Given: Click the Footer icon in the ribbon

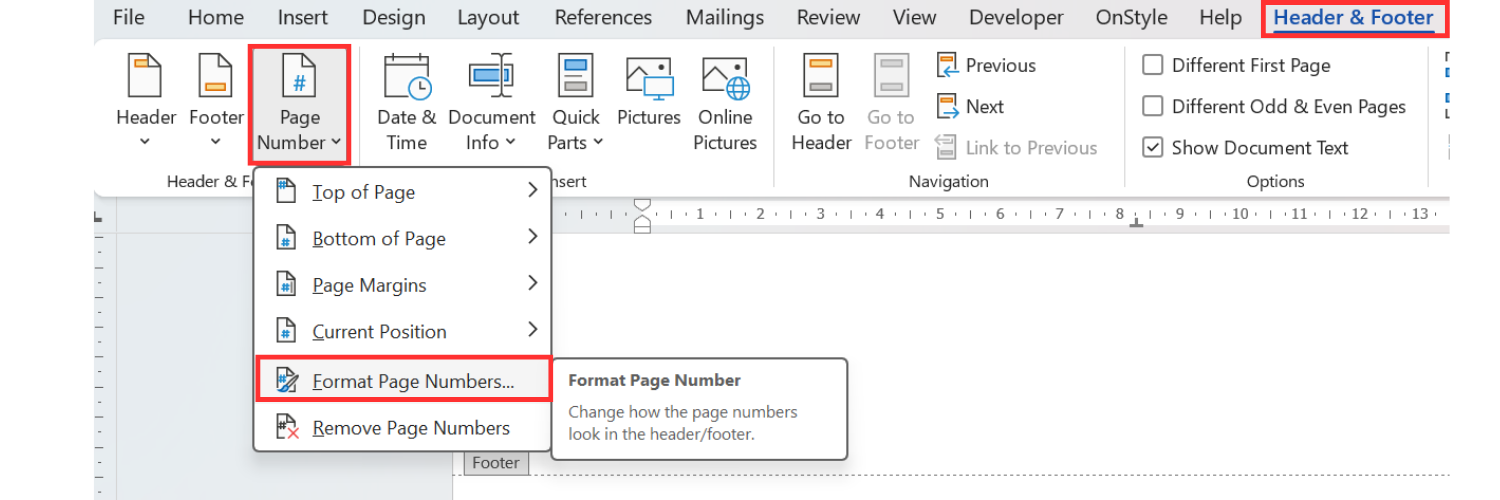Looking at the screenshot, I should point(216,76).
